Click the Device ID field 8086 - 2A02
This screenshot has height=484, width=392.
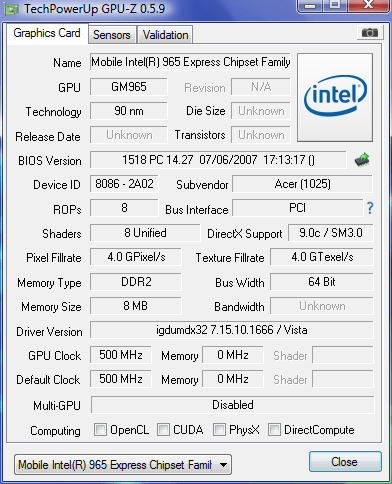124,184
